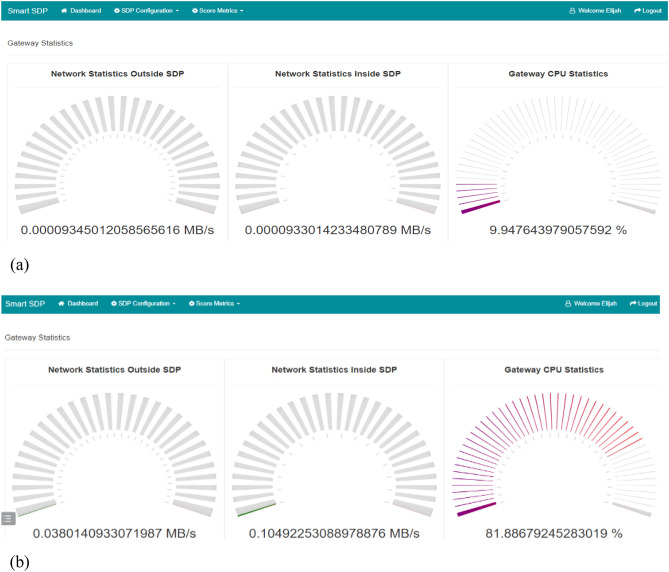Click the small gray list icon at left edge
Image resolution: width=669 pixels, height=572 pixels.
point(8,518)
